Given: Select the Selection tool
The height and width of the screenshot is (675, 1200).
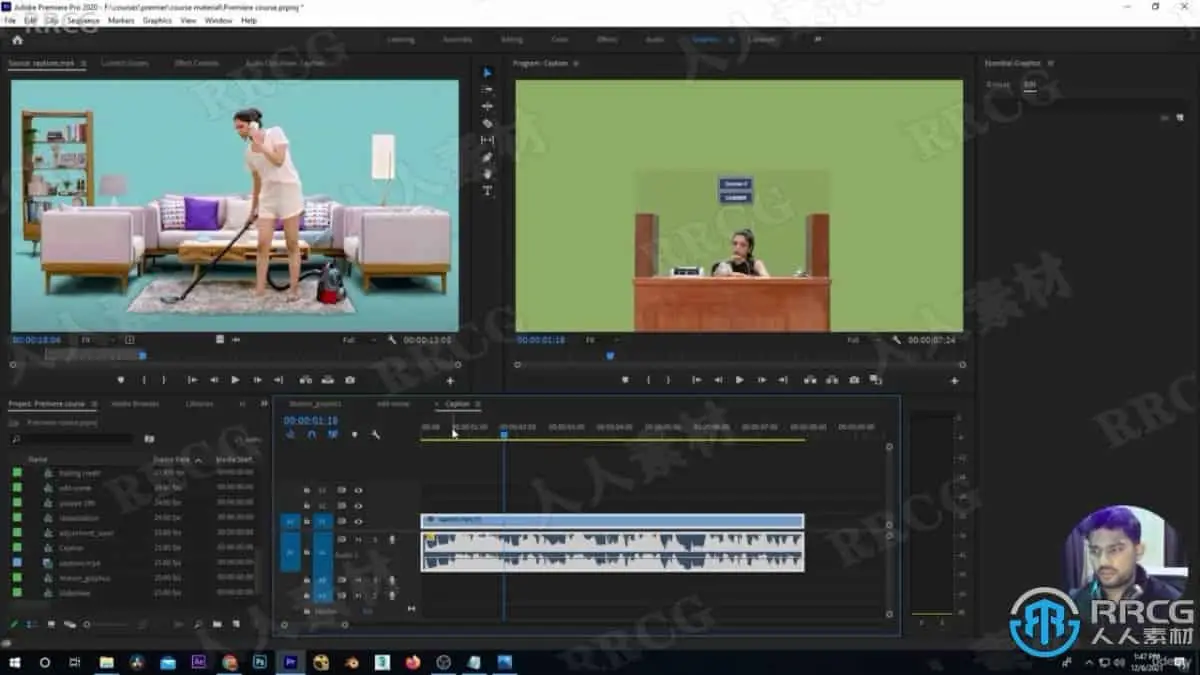Looking at the screenshot, I should [x=488, y=72].
